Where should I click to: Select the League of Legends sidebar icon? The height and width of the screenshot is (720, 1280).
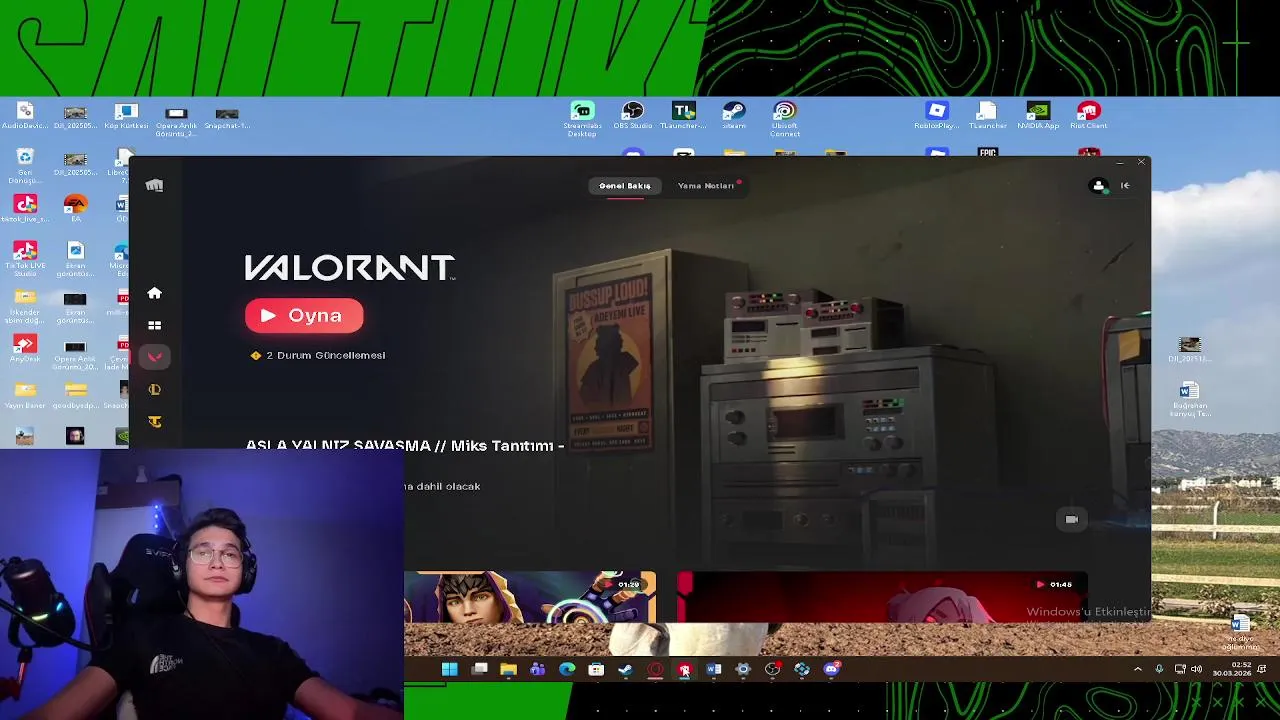pyautogui.click(x=154, y=389)
